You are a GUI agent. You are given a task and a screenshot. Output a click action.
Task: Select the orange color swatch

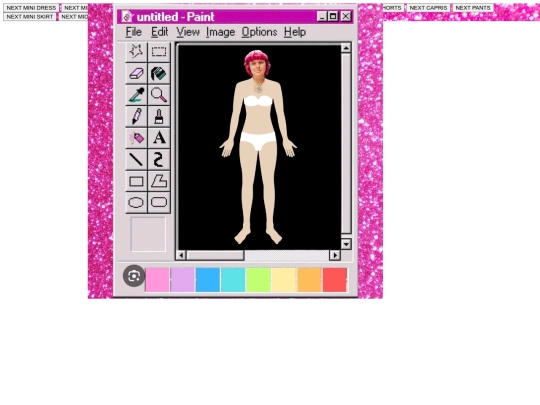pos(309,280)
